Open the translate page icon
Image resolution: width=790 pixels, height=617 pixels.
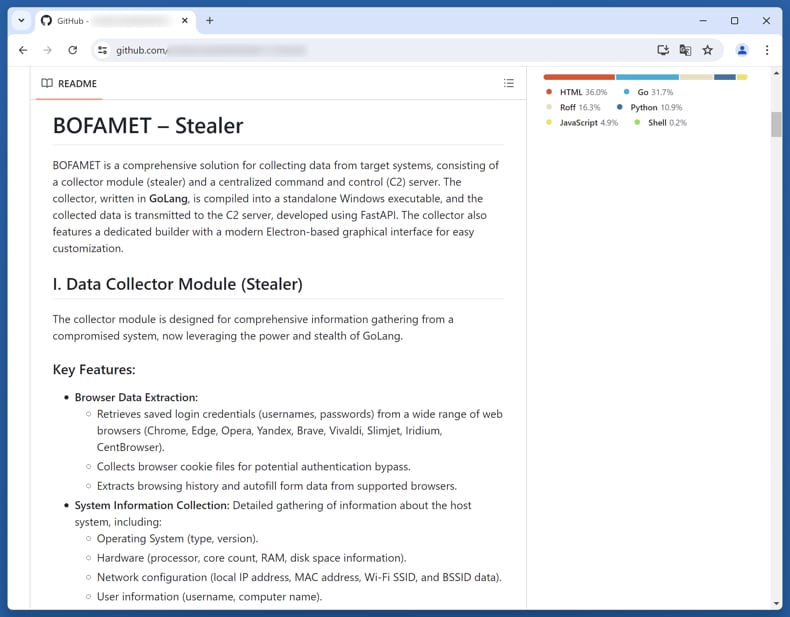click(x=685, y=50)
